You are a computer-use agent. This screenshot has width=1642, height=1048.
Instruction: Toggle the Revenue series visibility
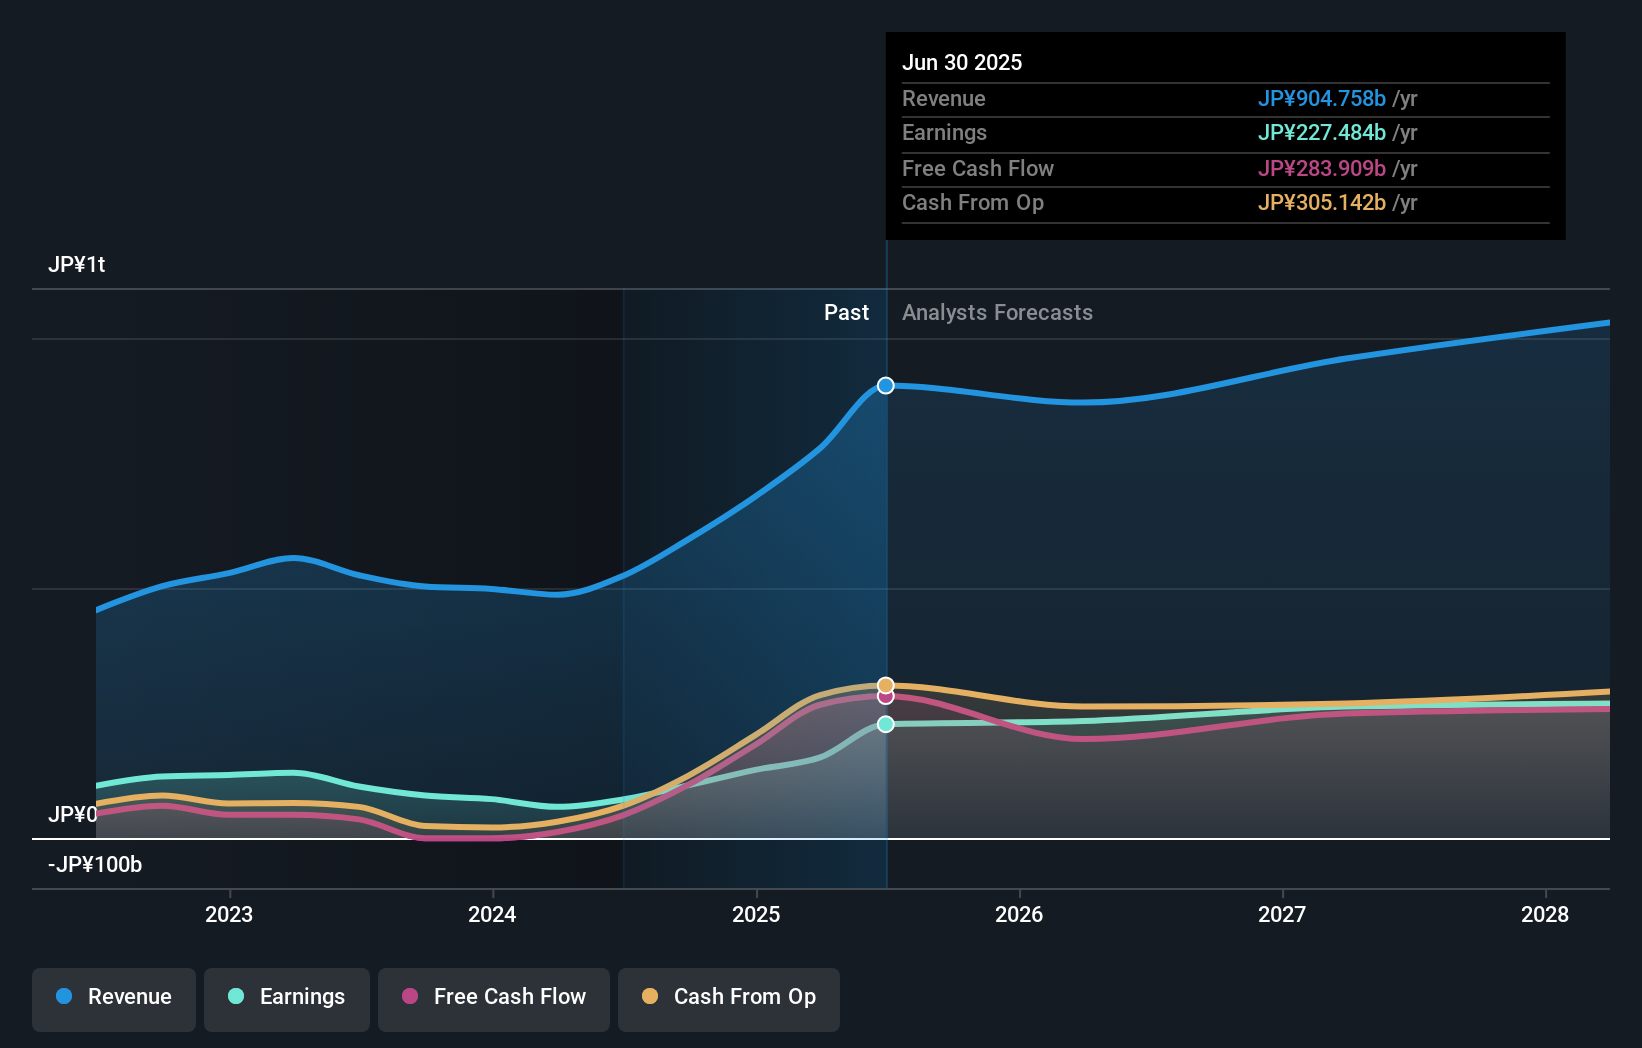tap(113, 997)
